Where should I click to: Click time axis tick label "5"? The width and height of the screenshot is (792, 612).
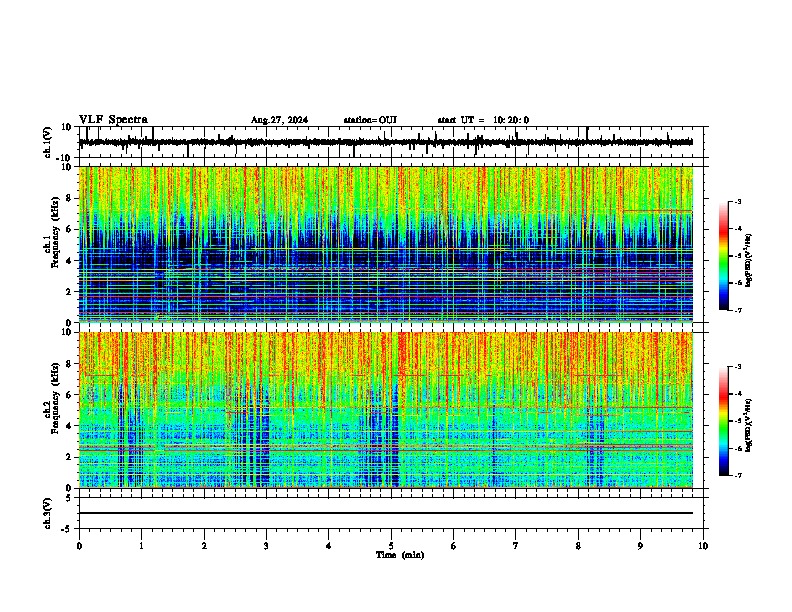(x=391, y=546)
